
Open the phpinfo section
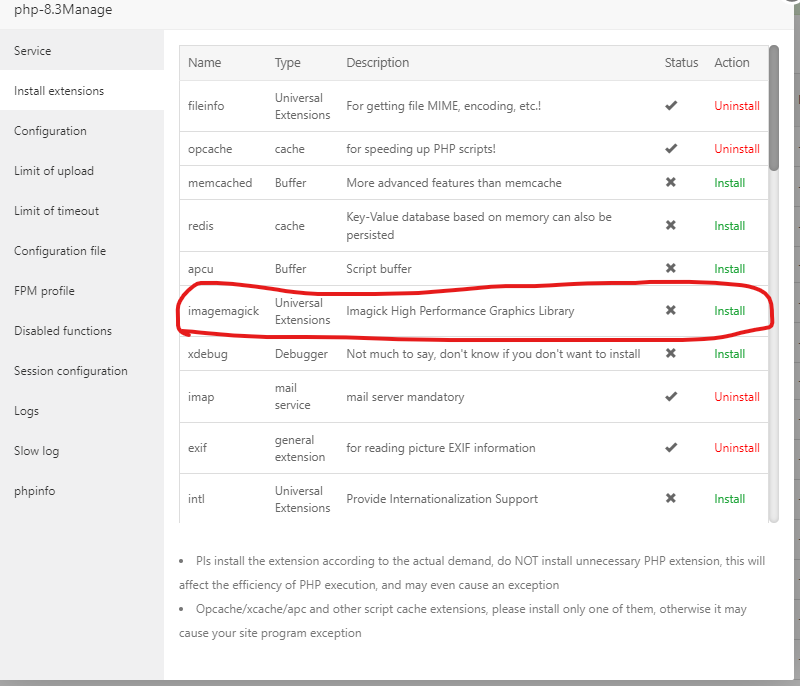[x=82, y=491]
